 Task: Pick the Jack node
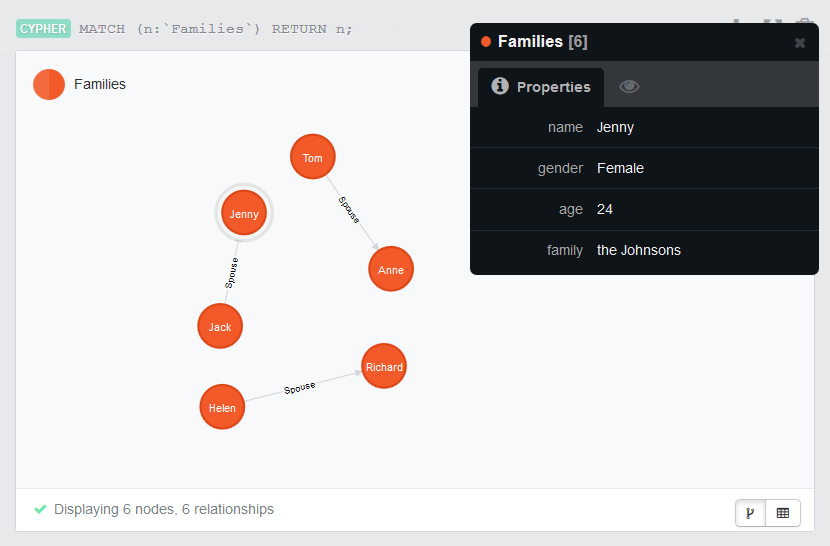pos(220,327)
